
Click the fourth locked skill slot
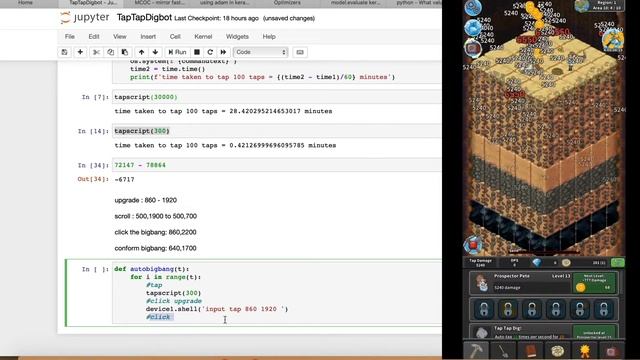click(x=556, y=309)
